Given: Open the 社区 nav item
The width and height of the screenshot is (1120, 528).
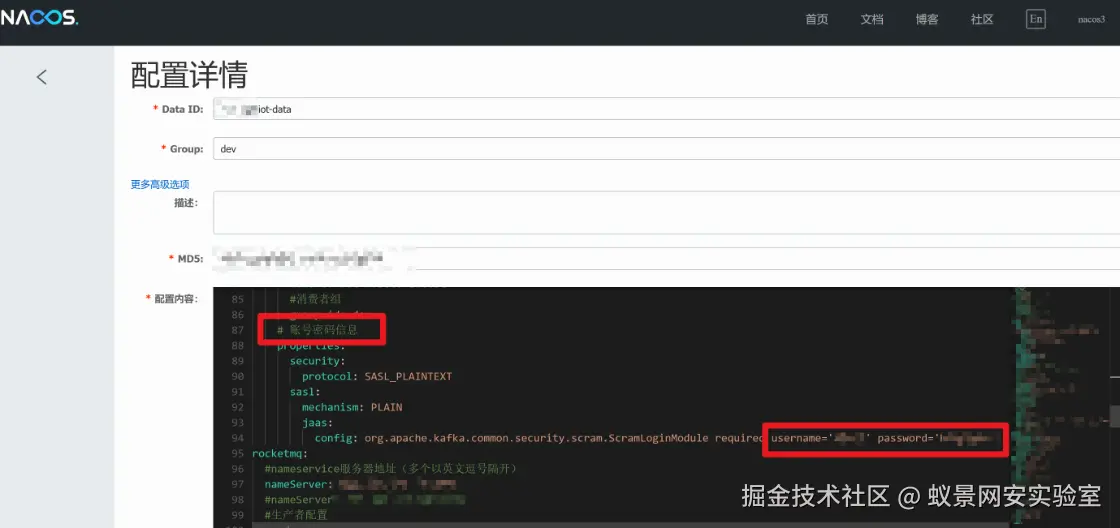Looking at the screenshot, I should [x=982, y=19].
